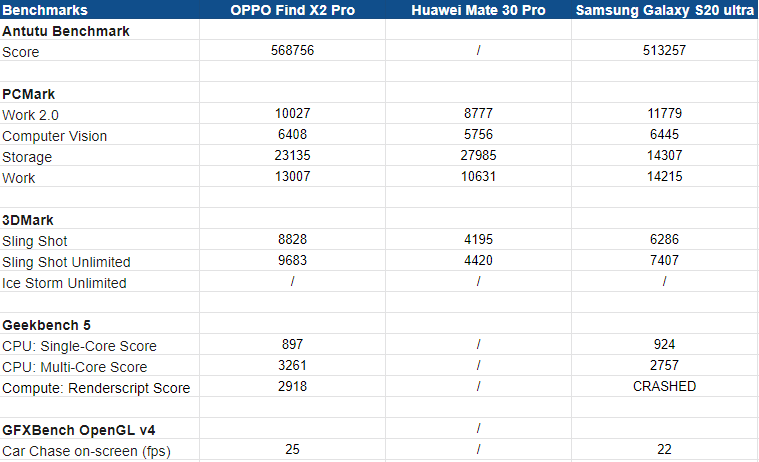
Task: Select the Huawei Mate 30 Pro column header
Action: [478, 10]
